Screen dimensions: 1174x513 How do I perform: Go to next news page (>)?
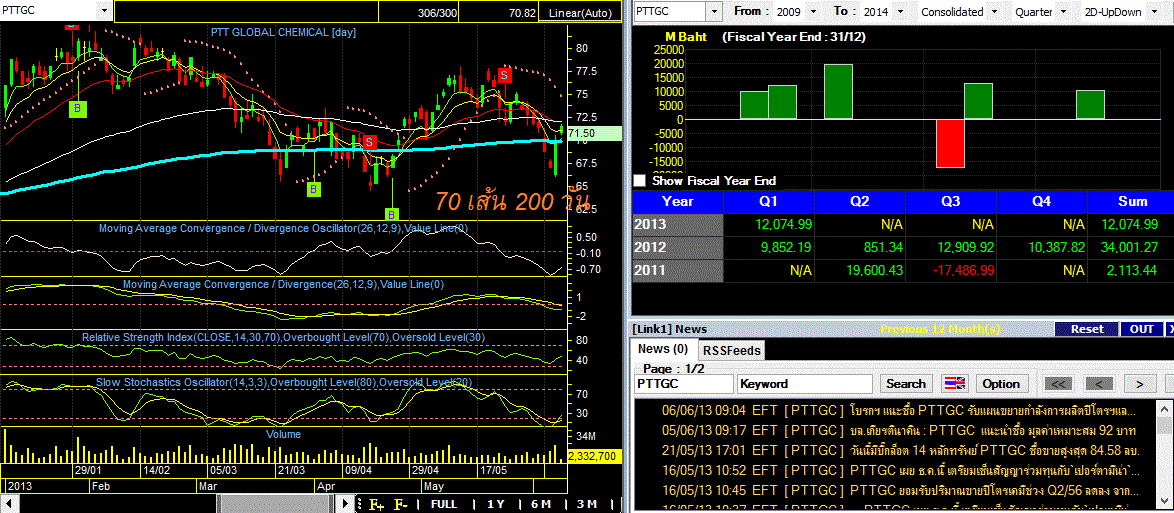[x=1139, y=383]
